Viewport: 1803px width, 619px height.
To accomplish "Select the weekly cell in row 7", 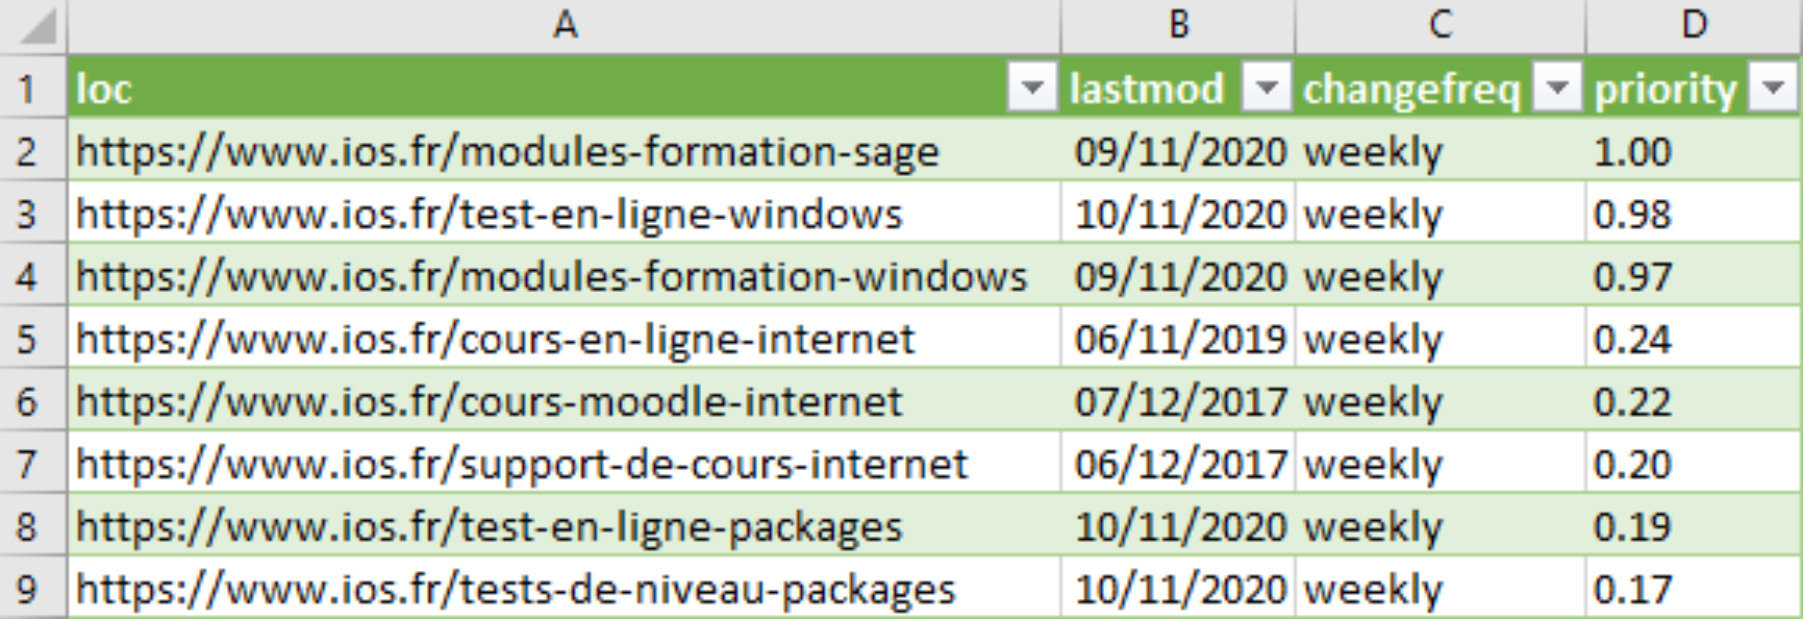I will pos(1440,464).
